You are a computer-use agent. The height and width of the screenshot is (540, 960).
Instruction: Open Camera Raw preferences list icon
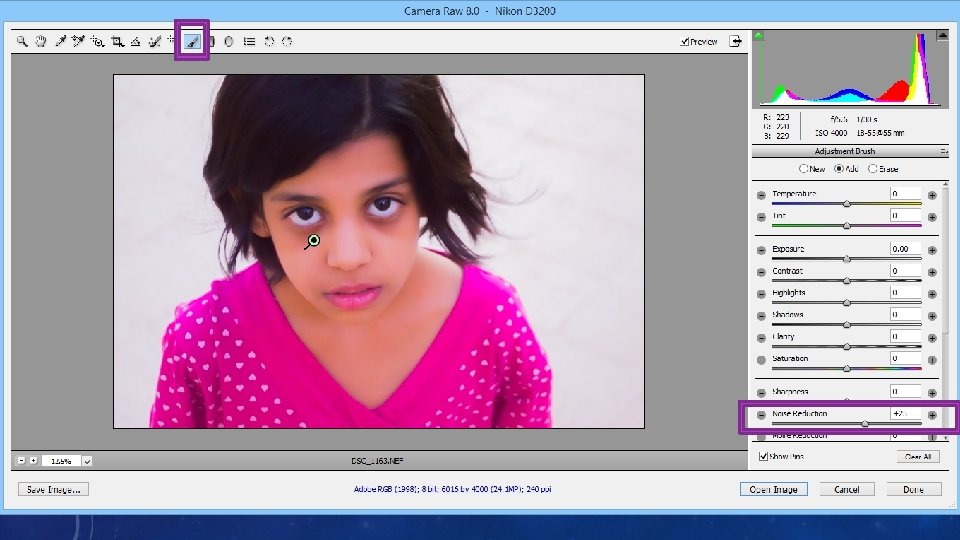point(249,41)
